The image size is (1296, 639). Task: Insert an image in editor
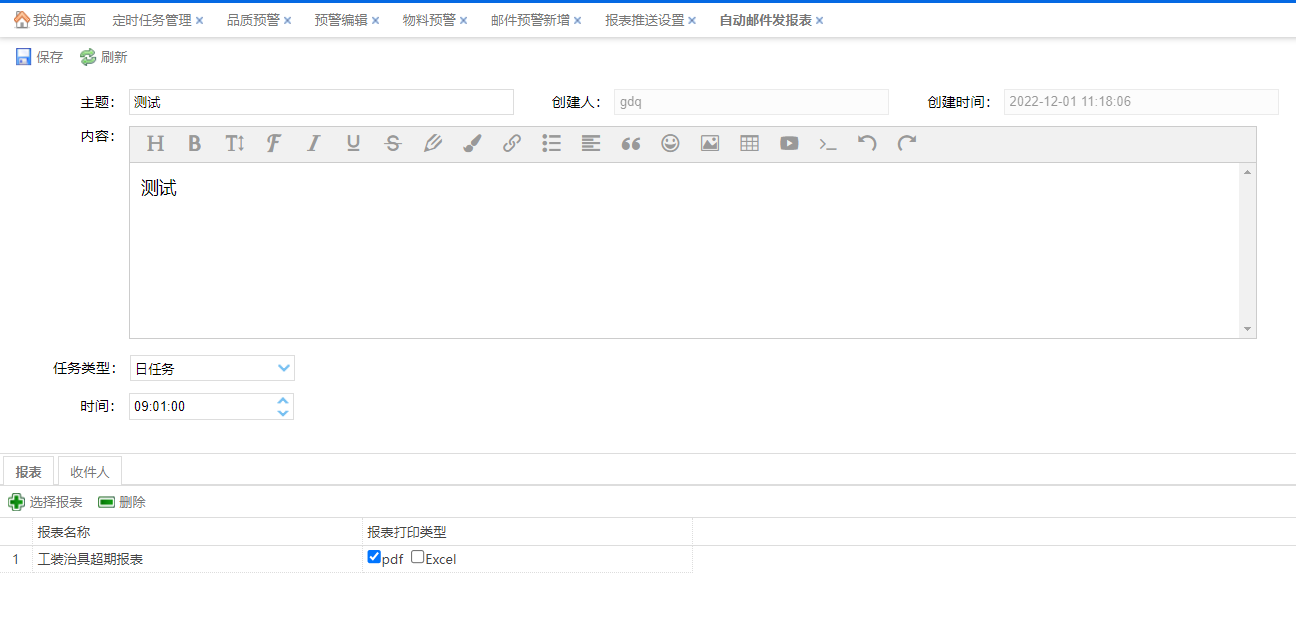click(710, 143)
